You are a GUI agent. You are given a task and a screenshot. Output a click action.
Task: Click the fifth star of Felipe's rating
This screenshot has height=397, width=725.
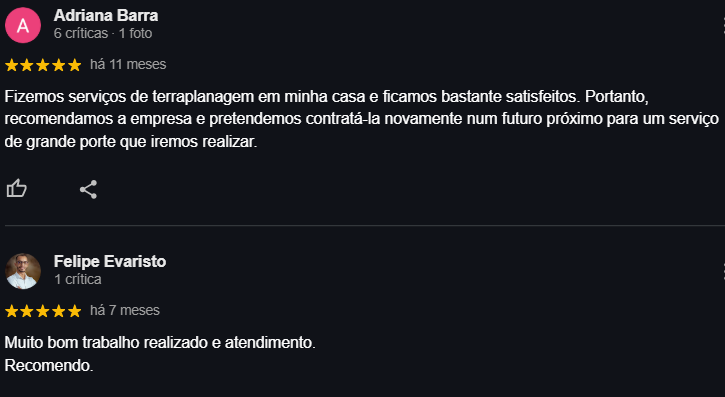[74, 311]
